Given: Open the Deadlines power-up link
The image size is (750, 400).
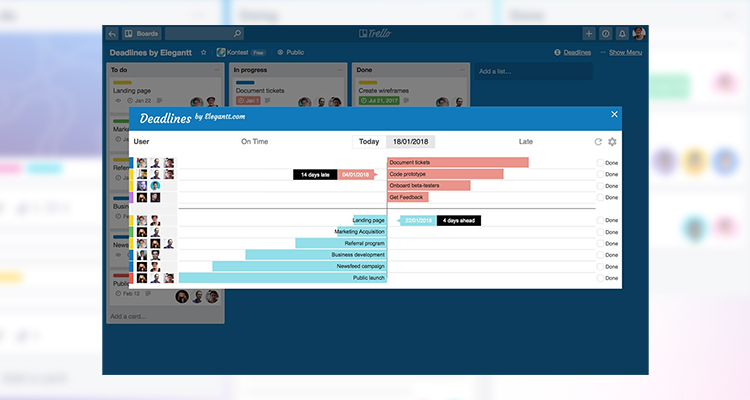Looking at the screenshot, I should click(x=573, y=53).
